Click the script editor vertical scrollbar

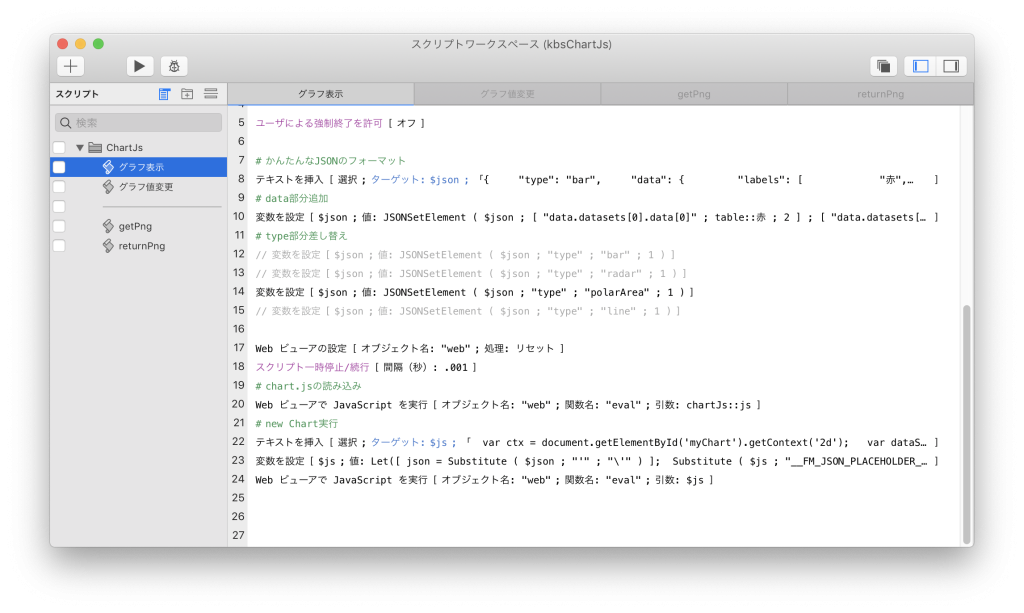967,424
